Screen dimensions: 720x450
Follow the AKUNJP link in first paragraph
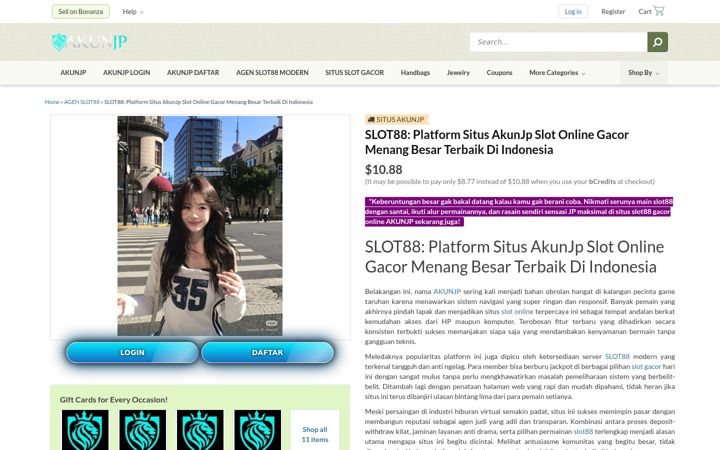click(x=447, y=291)
